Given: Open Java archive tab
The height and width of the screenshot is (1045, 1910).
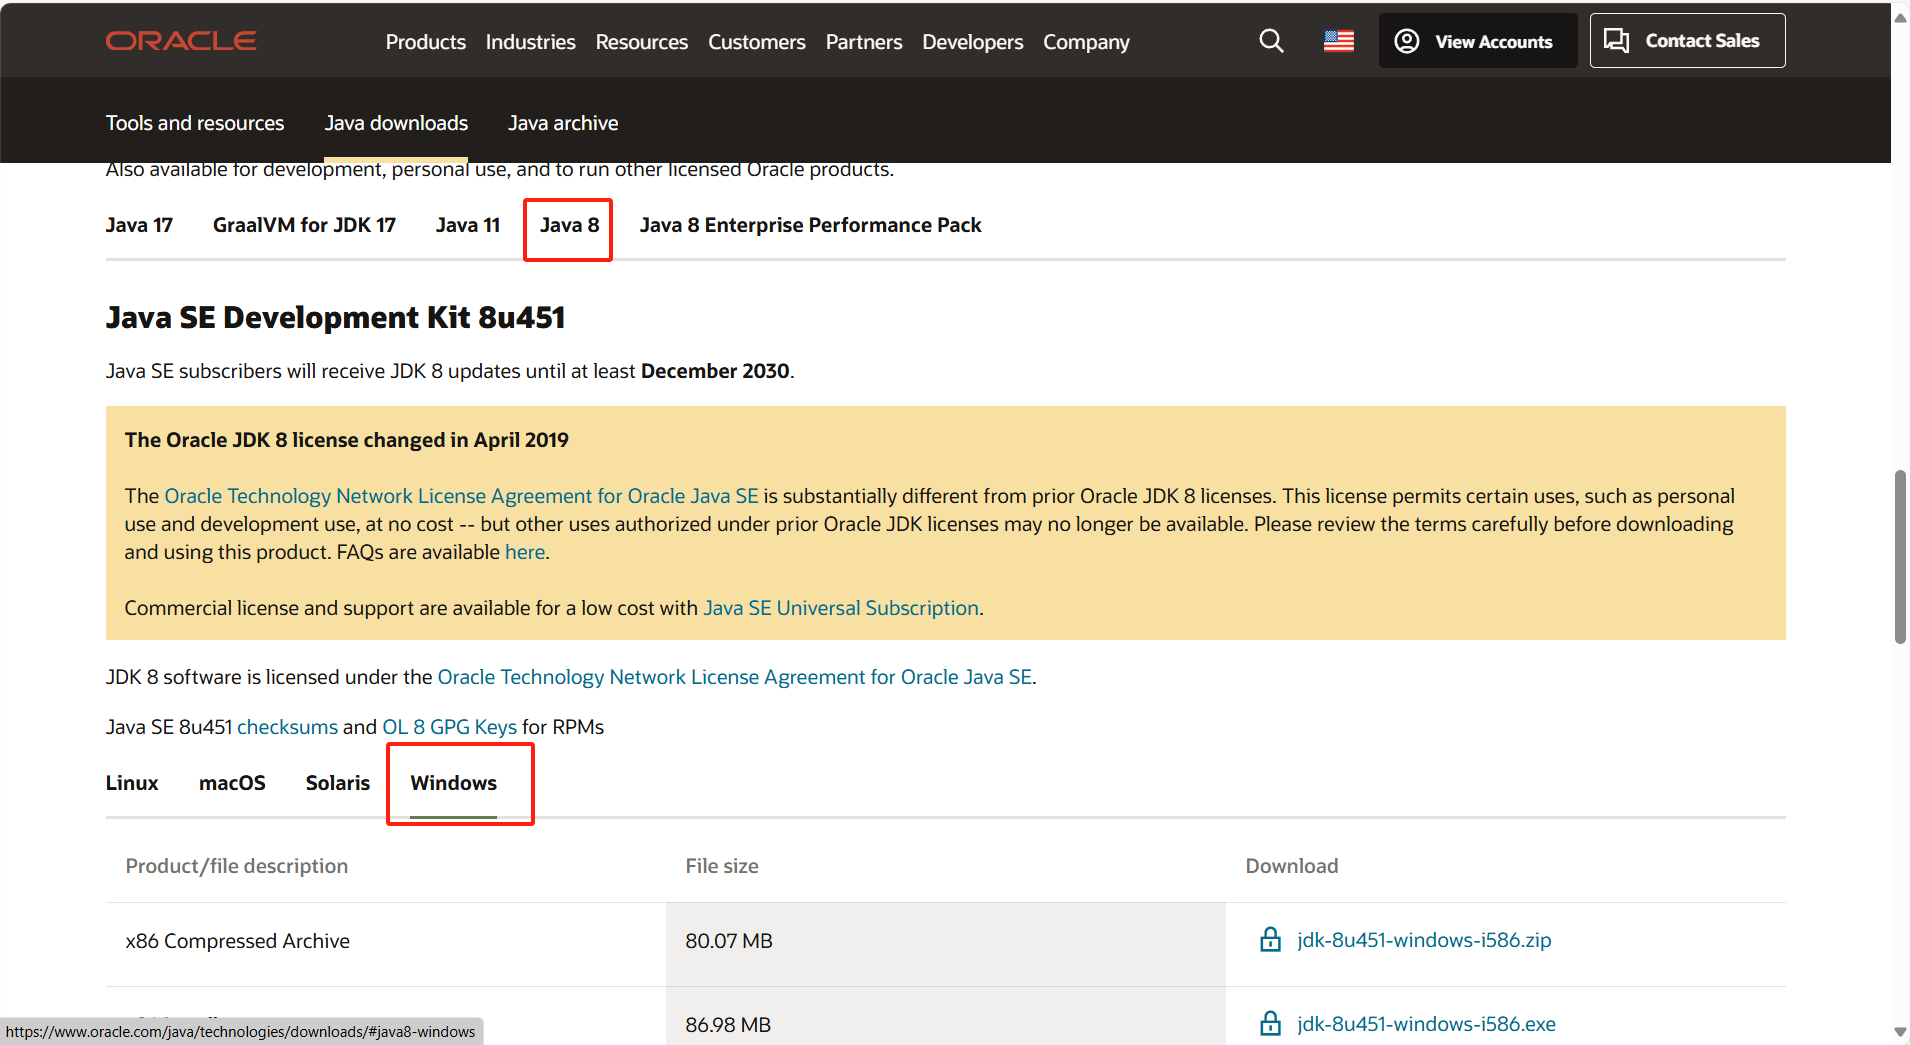Looking at the screenshot, I should [563, 123].
